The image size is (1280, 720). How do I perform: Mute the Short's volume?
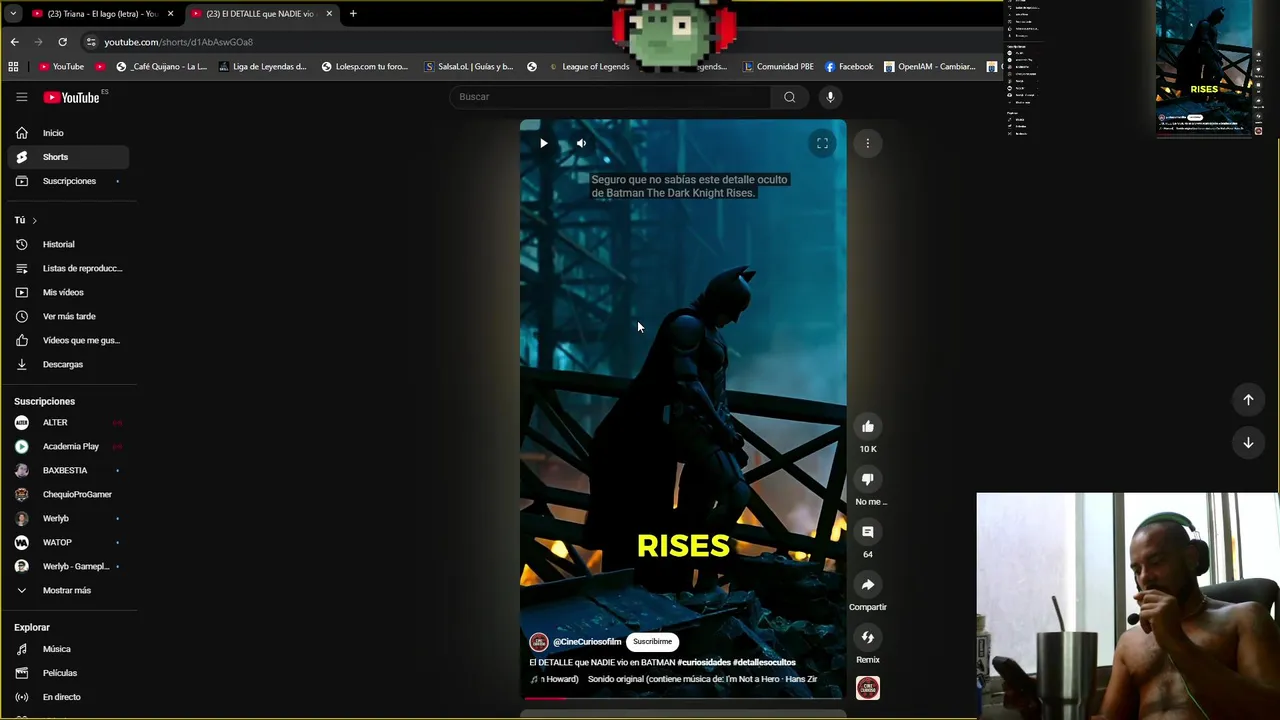point(581,143)
